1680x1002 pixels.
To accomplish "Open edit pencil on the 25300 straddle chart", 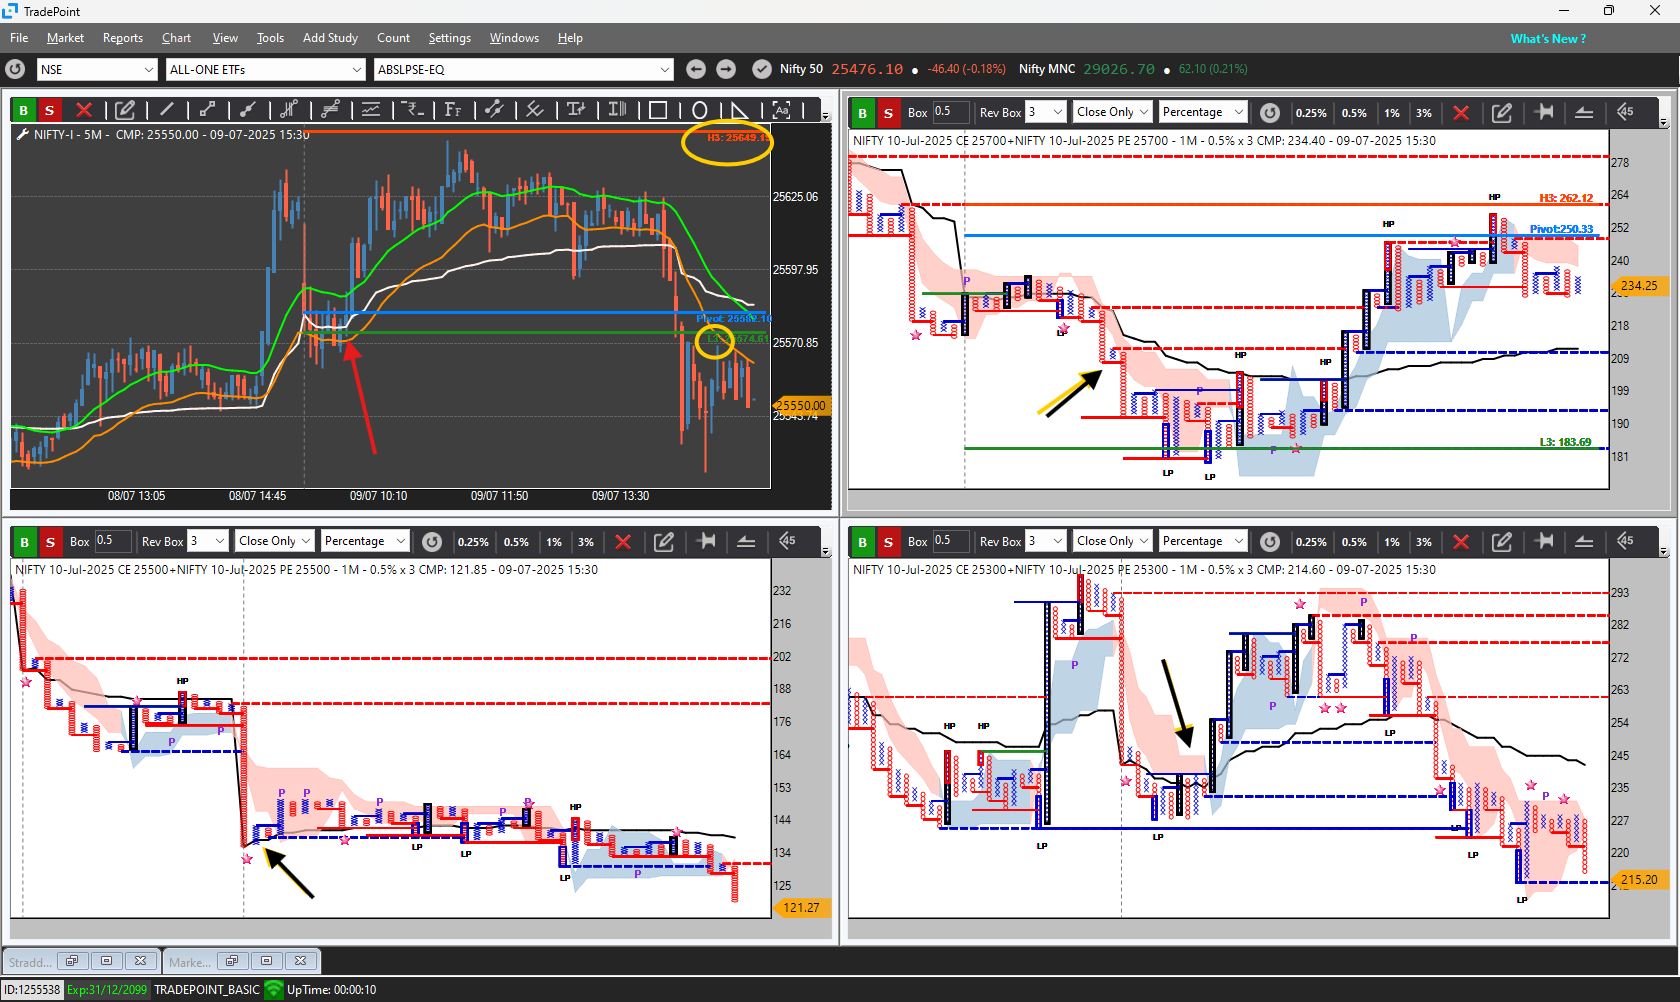I will [x=1502, y=541].
